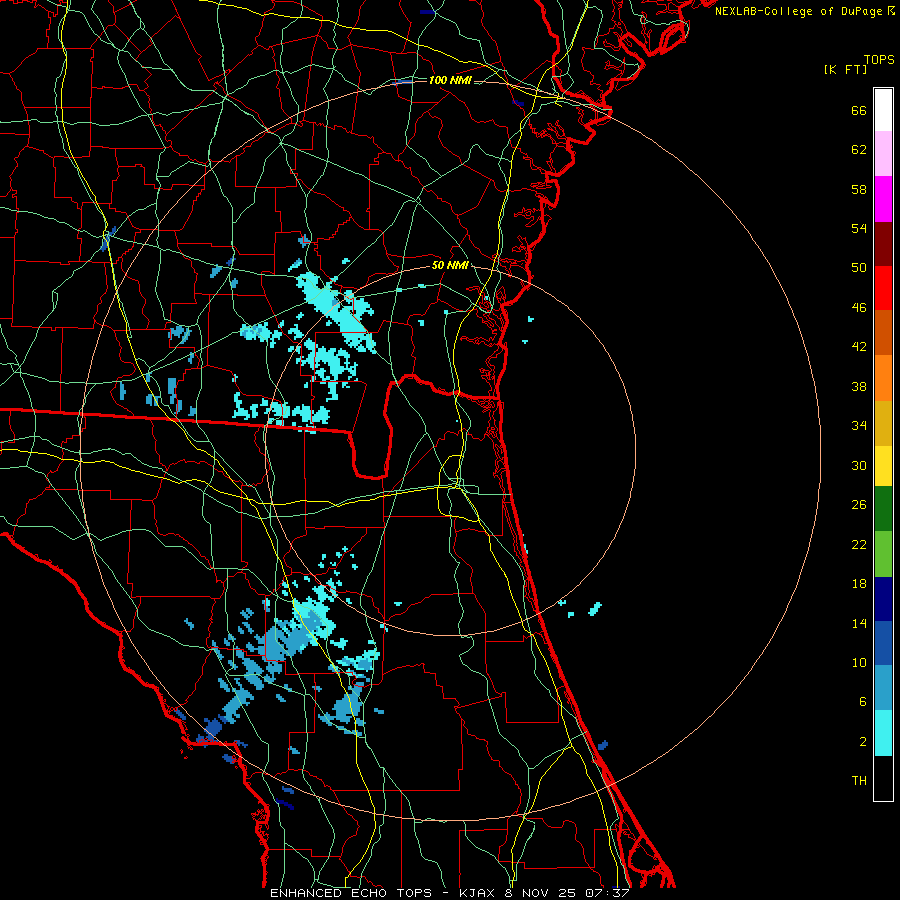Viewport: 900px width, 900px height.
Task: Click the "22" legend value
Action: pyautogui.click(x=859, y=544)
